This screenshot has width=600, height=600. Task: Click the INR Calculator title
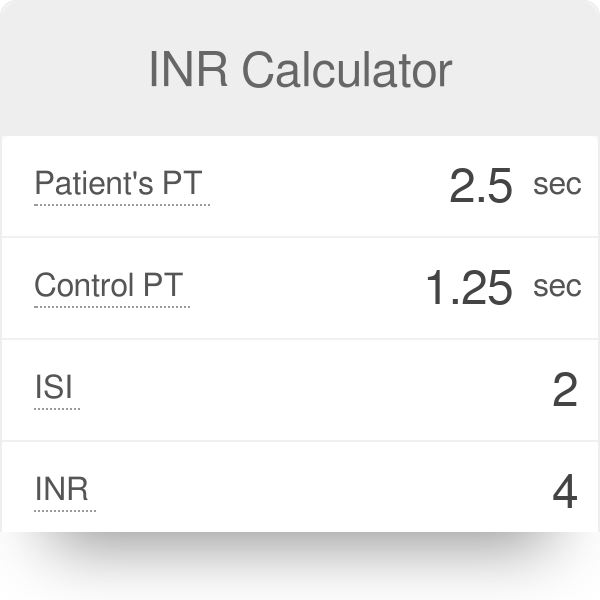point(301,70)
